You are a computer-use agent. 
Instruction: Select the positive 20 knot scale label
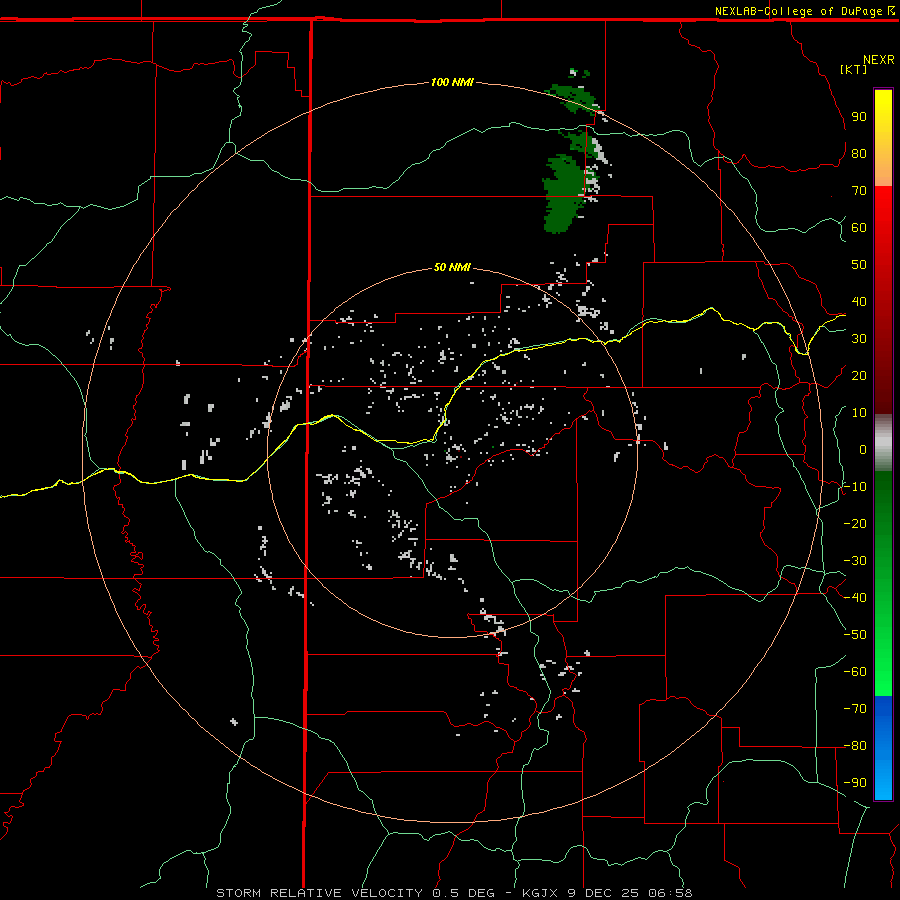pos(859,375)
